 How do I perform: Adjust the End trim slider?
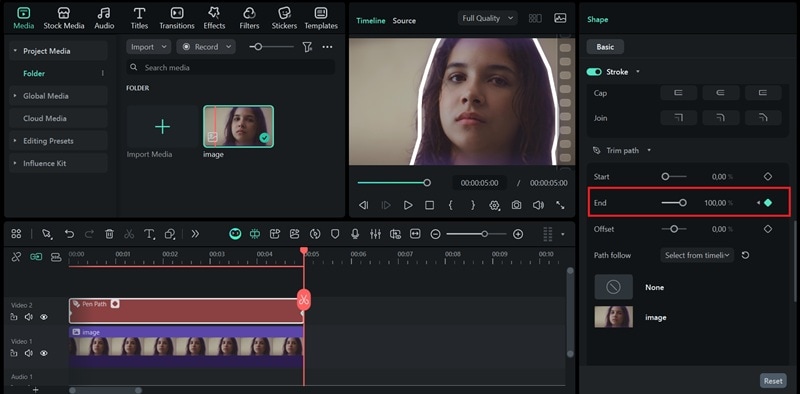pyautogui.click(x=674, y=203)
